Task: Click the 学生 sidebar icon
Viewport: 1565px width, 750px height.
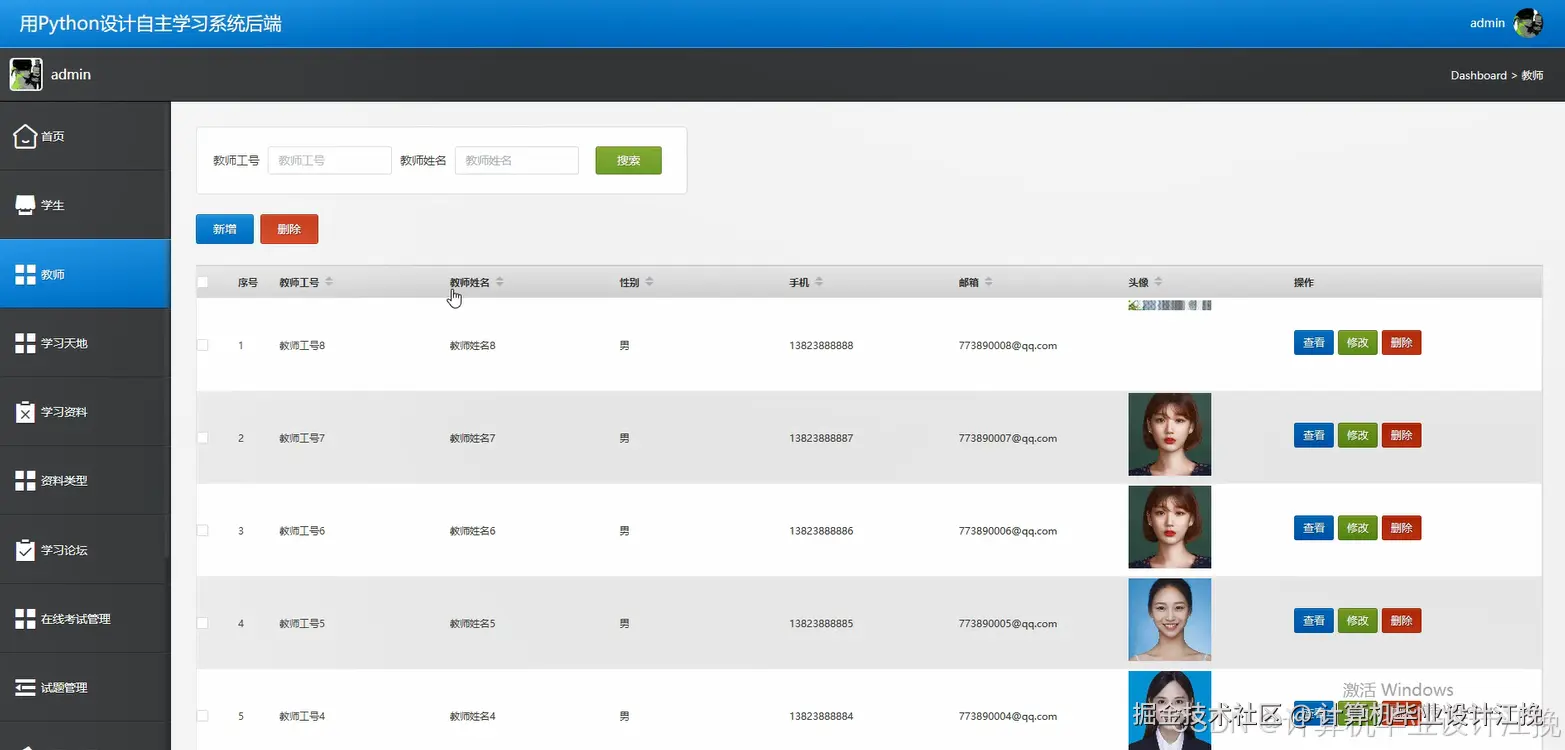Action: pyautogui.click(x=25, y=205)
